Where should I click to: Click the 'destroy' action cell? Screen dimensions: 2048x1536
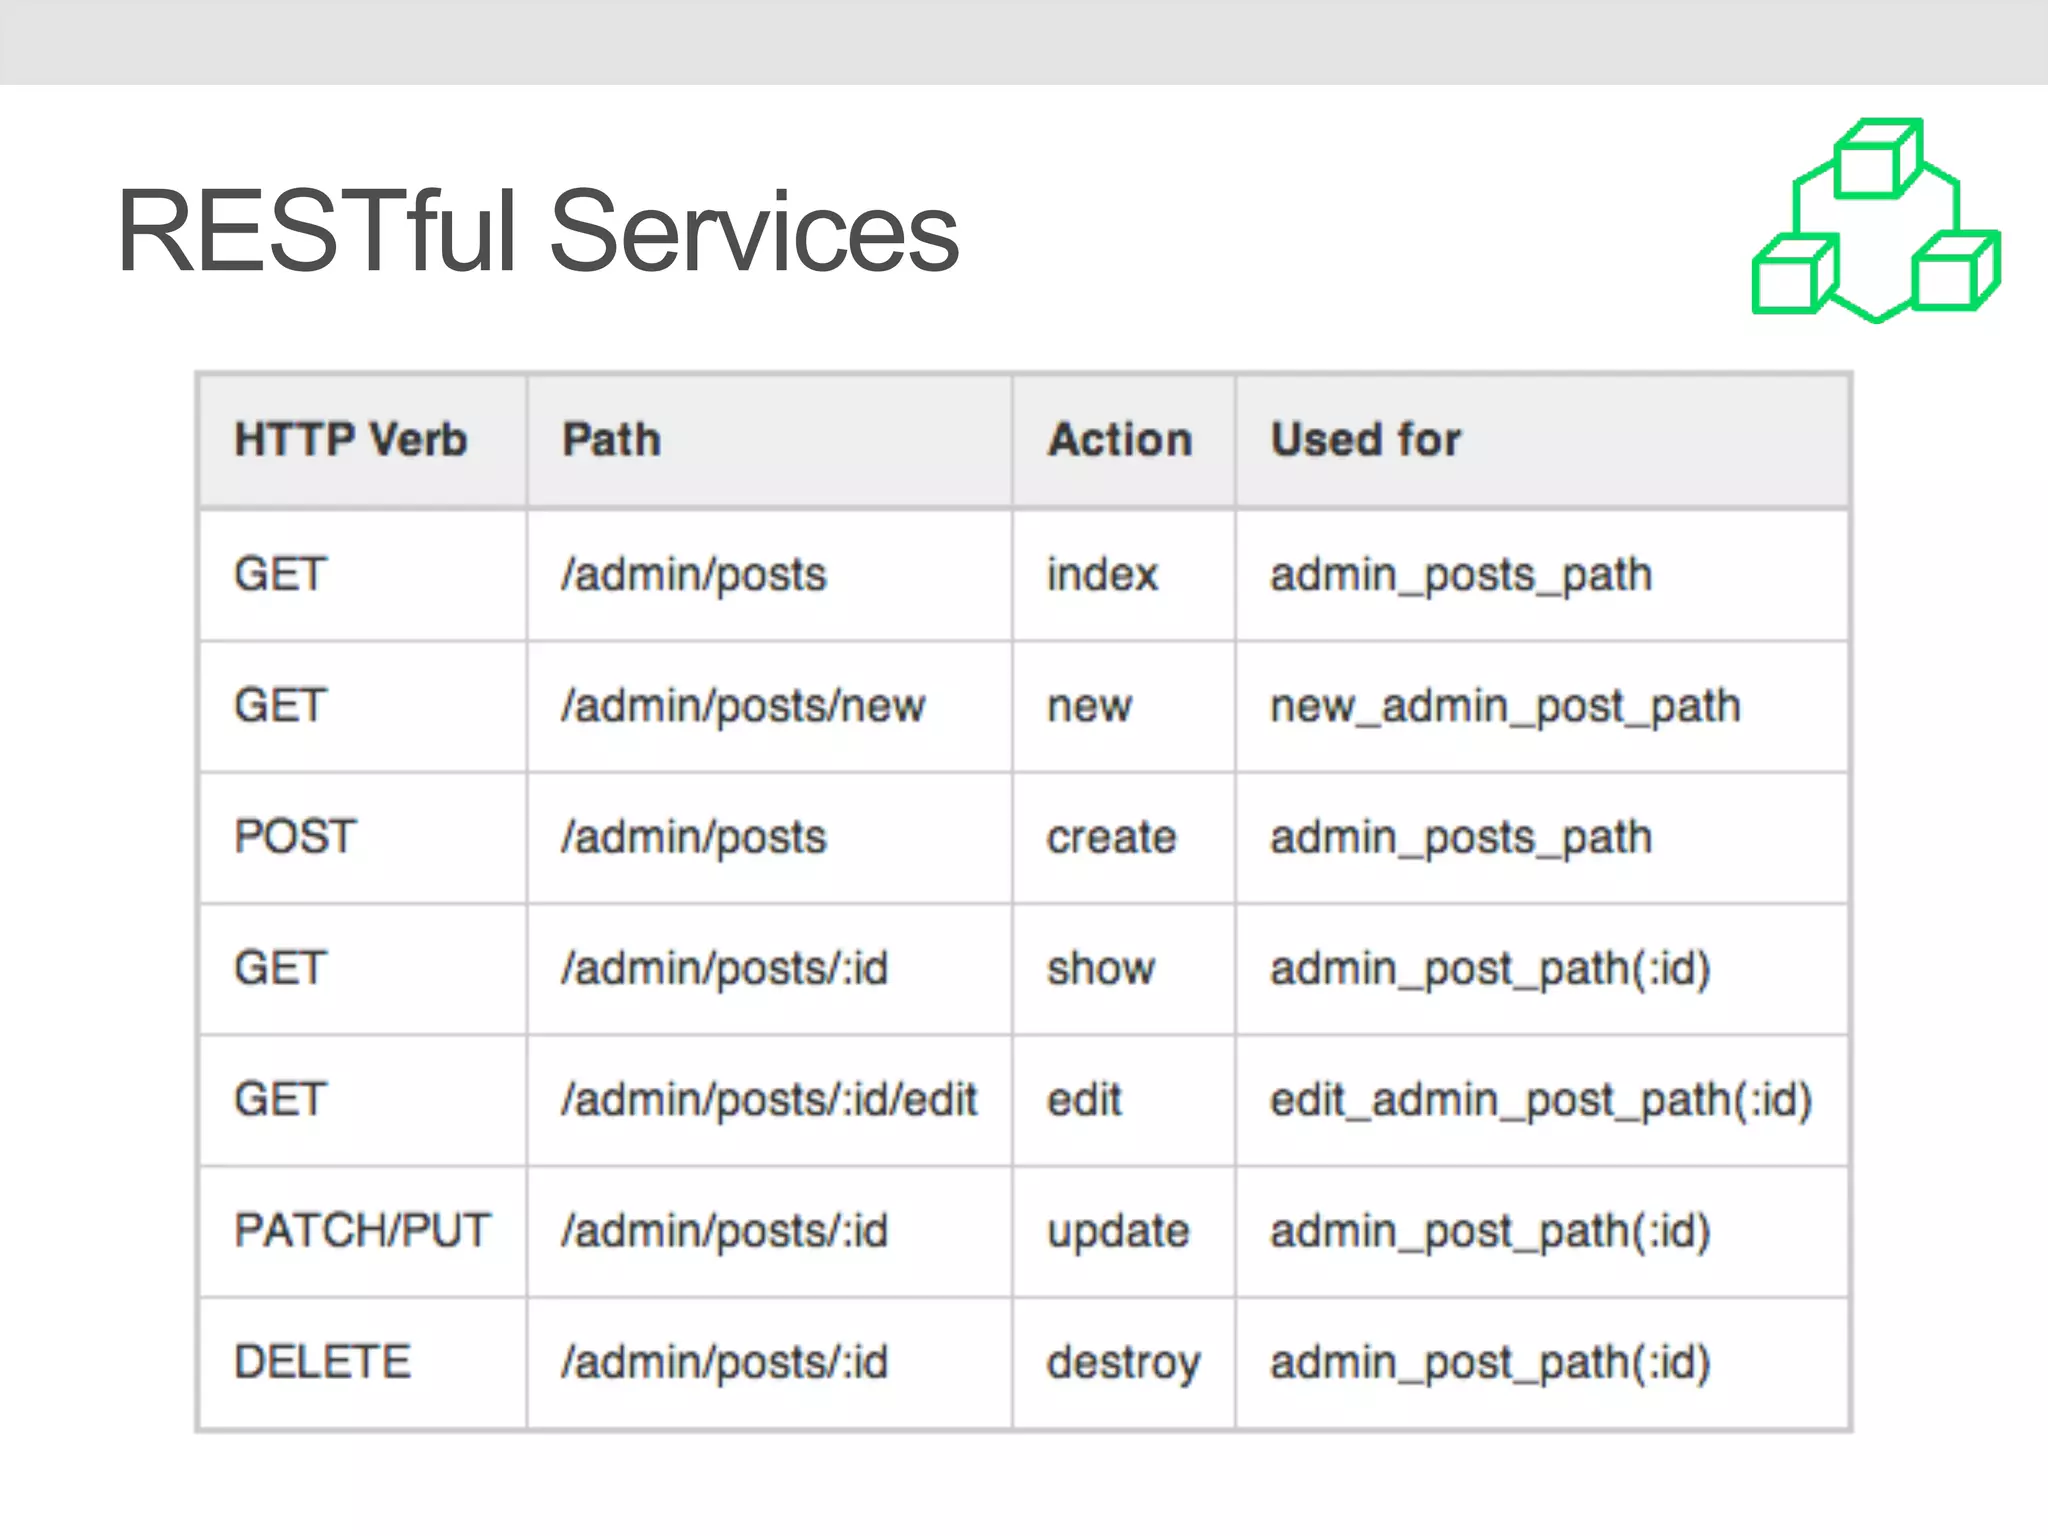[1123, 1364]
